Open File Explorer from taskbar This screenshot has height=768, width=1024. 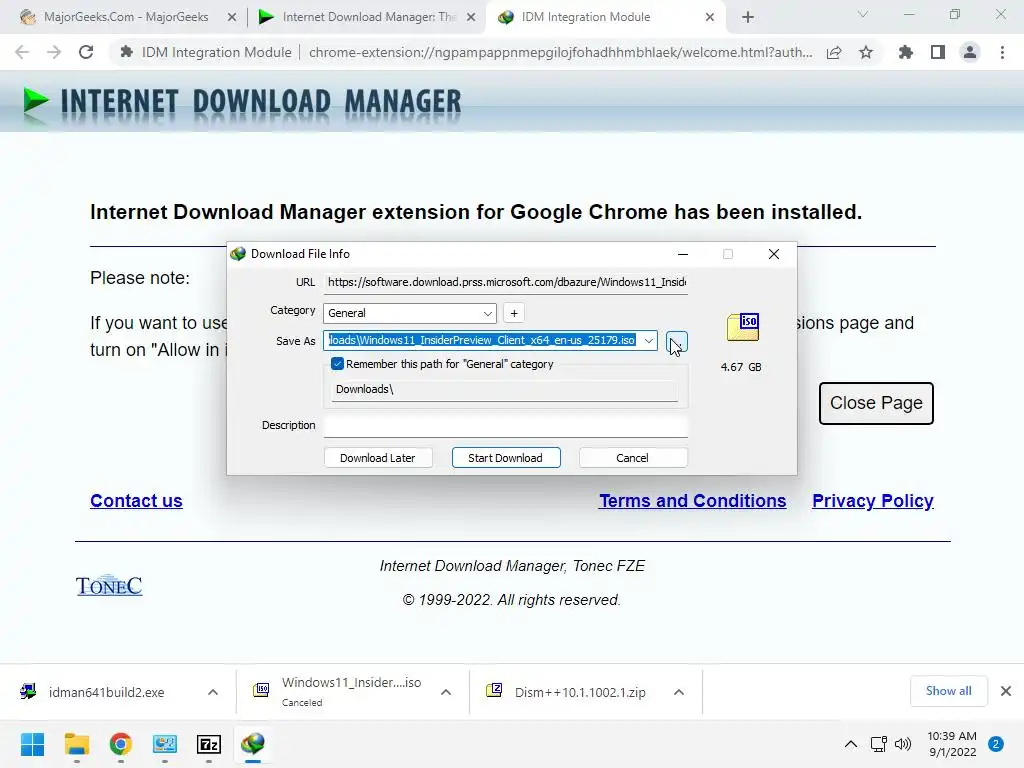click(76, 744)
